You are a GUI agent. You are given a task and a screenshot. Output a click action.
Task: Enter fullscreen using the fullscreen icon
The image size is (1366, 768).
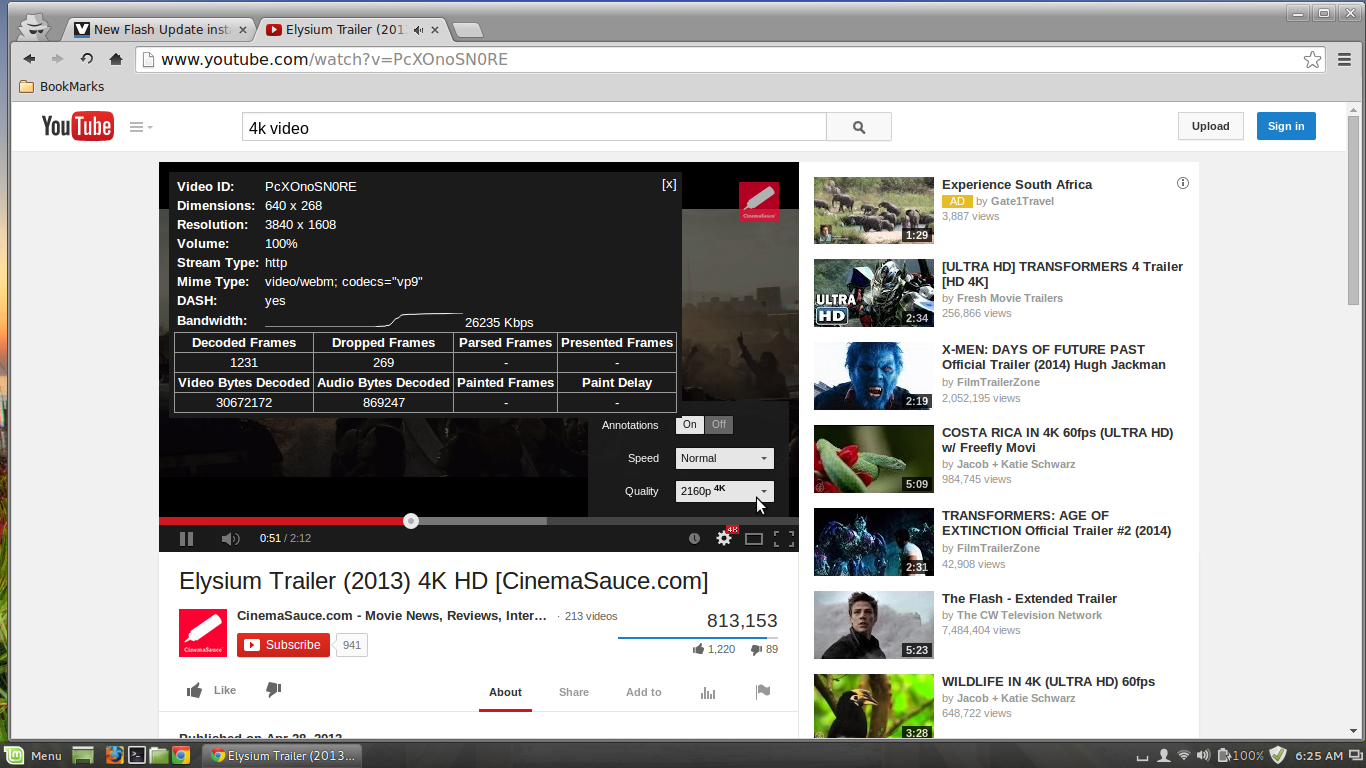pos(784,539)
